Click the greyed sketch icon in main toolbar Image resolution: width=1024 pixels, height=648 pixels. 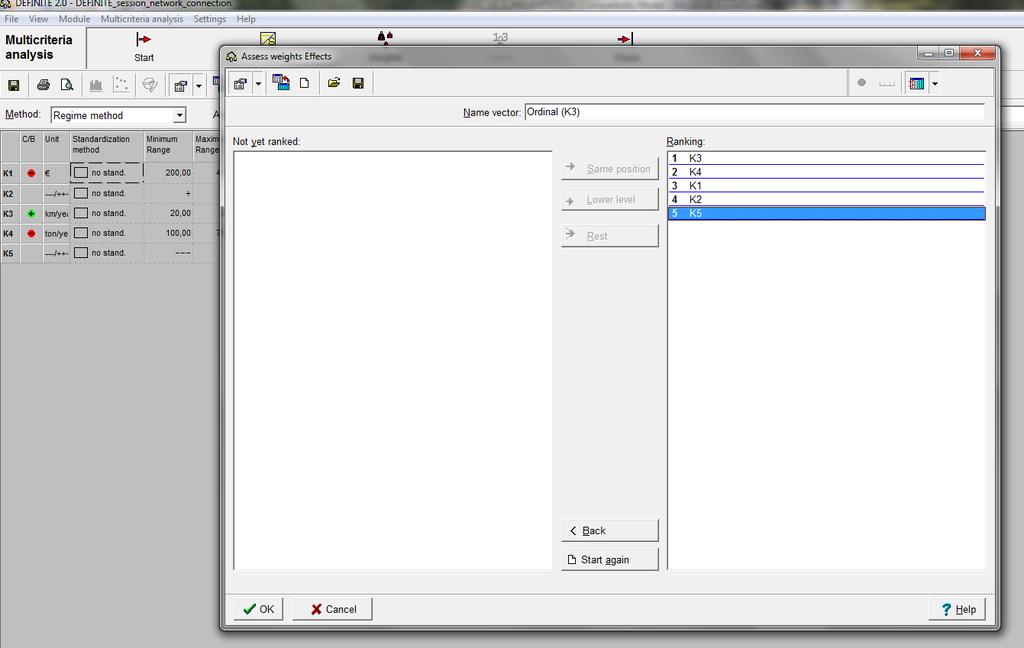(150, 84)
